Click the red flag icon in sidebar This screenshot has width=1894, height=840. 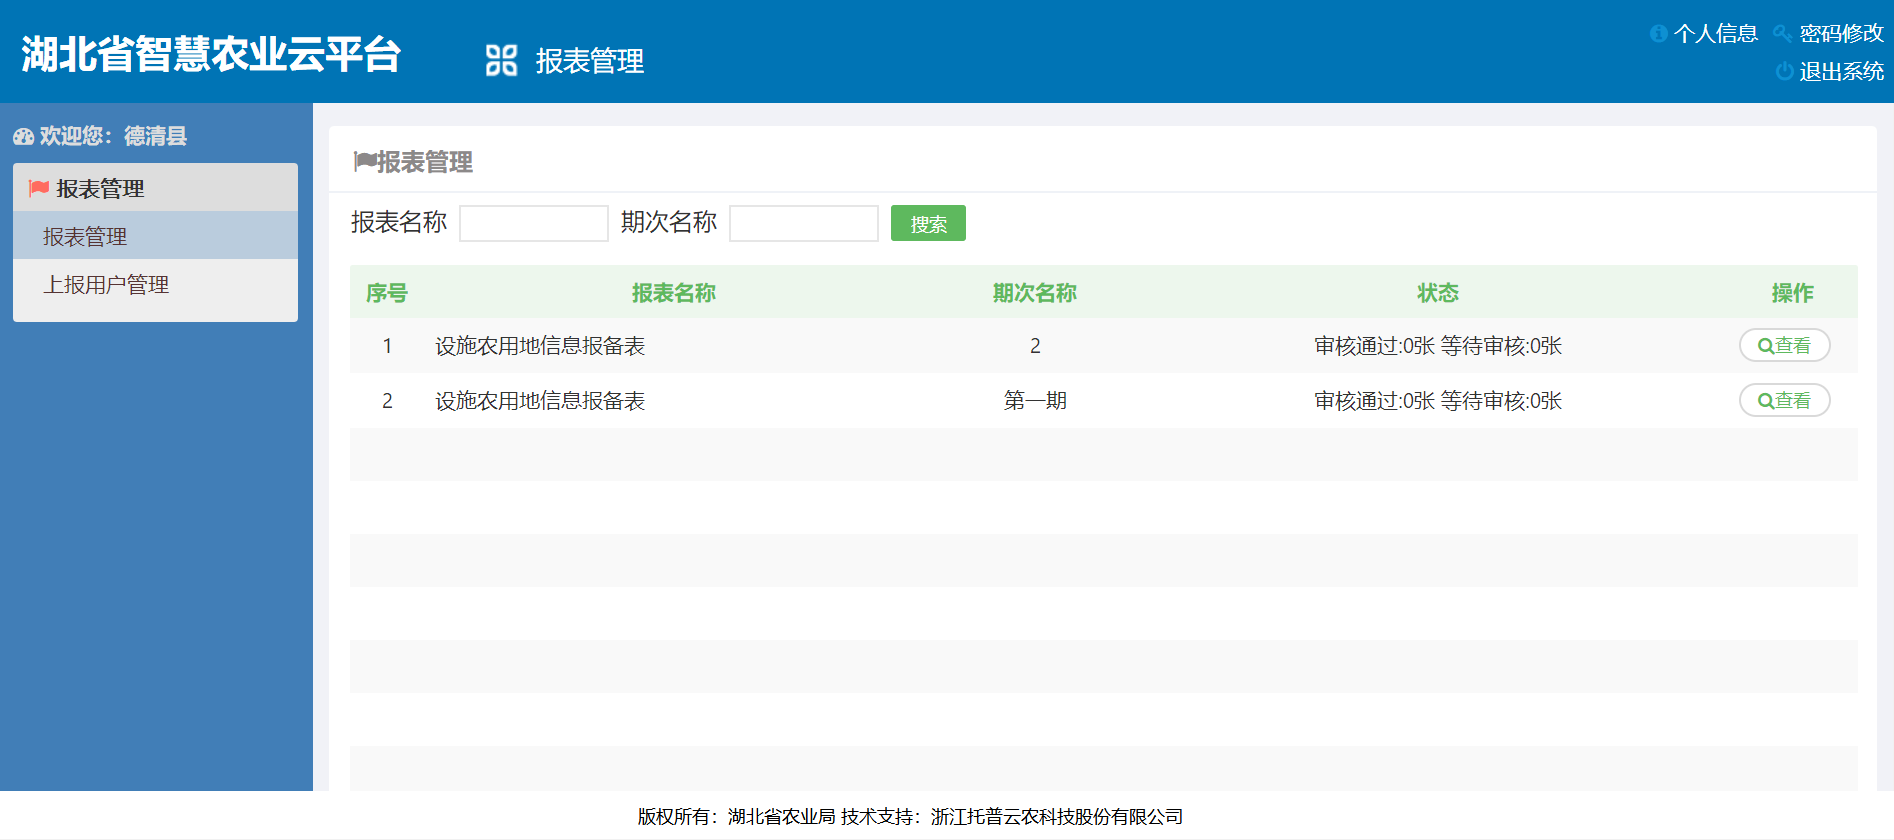tap(39, 188)
